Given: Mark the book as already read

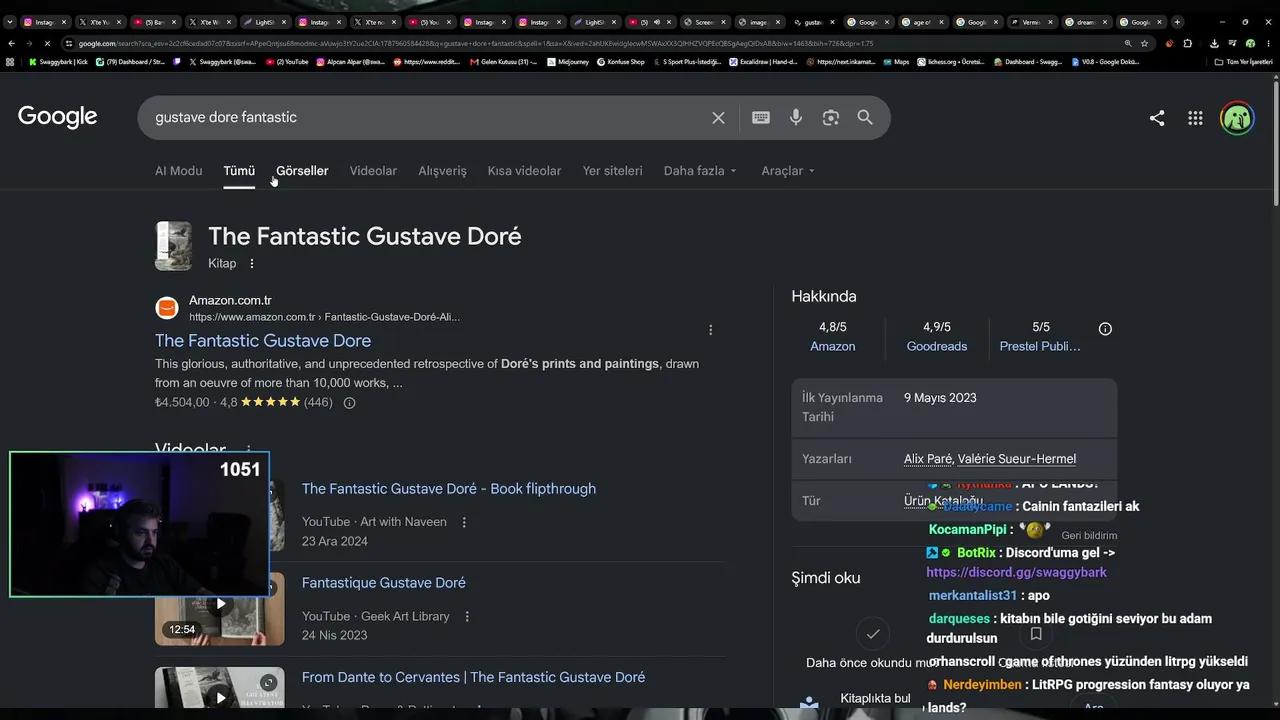Looking at the screenshot, I should pos(873,634).
